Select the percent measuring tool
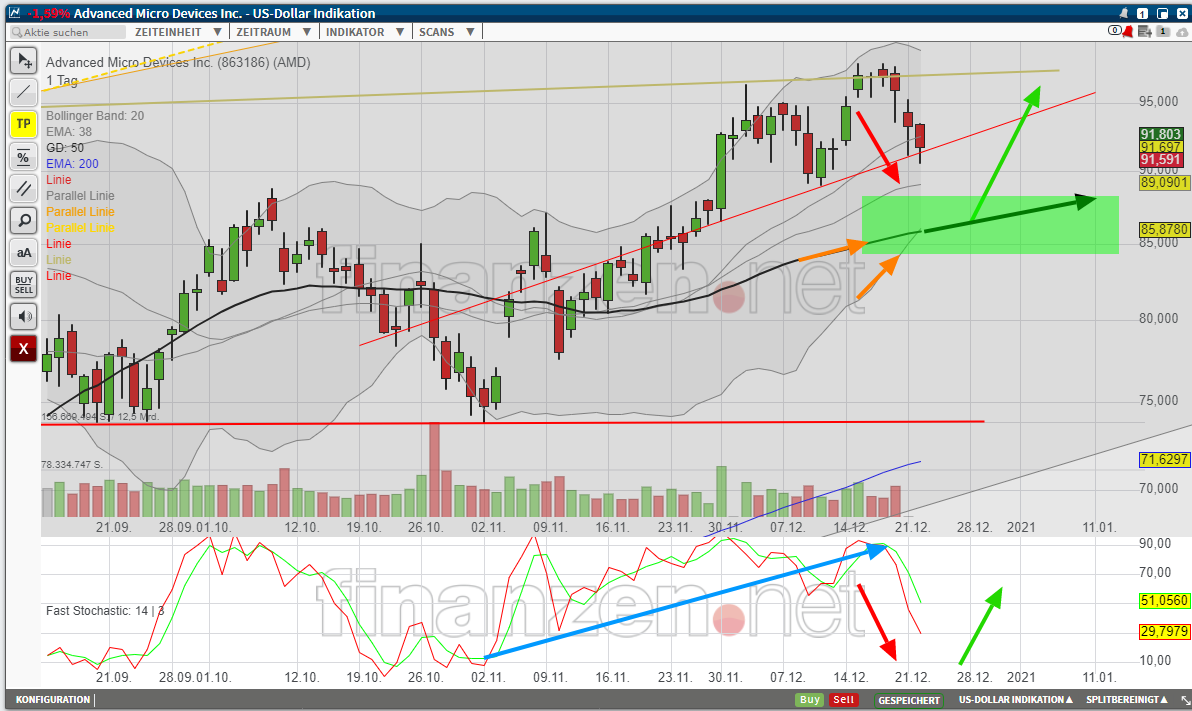 [x=24, y=157]
